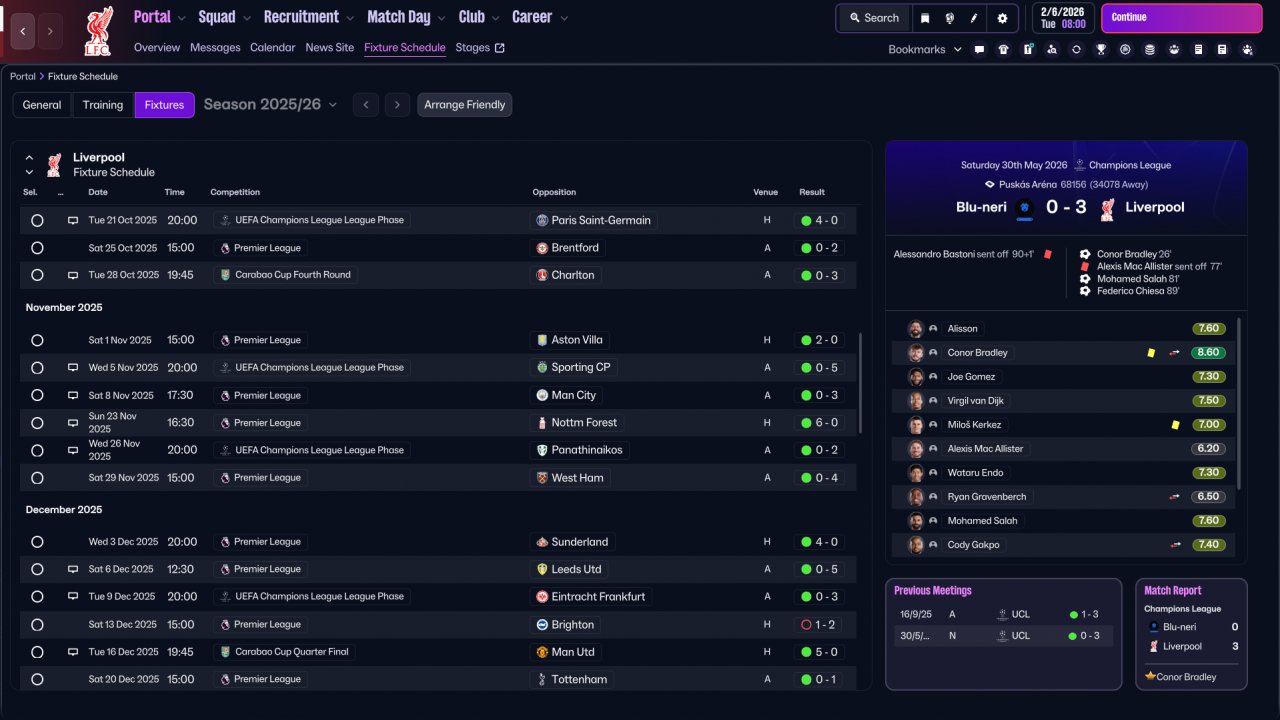Viewport: 1280px width, 720px height.
Task: Click the Blu-neri badge in the match header
Action: pyautogui.click(x=1024, y=208)
